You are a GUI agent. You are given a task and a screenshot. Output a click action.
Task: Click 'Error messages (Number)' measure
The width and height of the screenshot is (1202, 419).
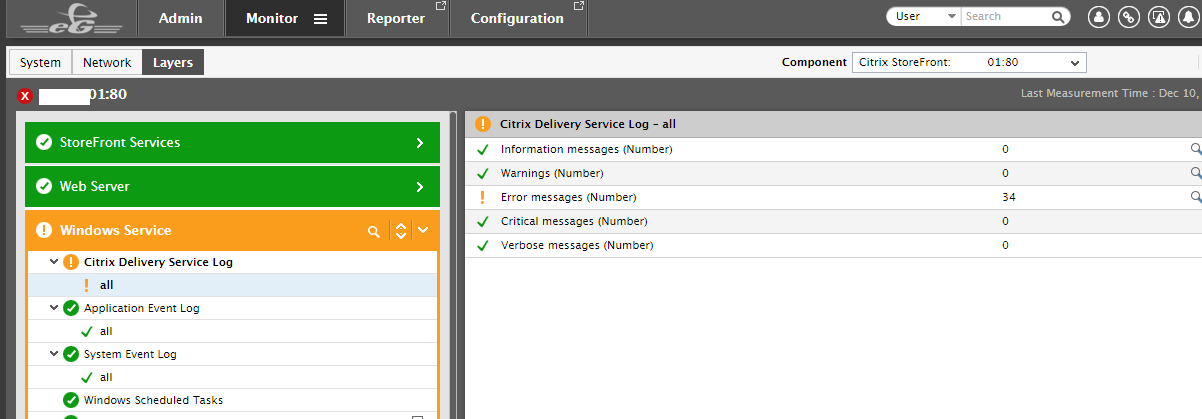click(x=568, y=197)
